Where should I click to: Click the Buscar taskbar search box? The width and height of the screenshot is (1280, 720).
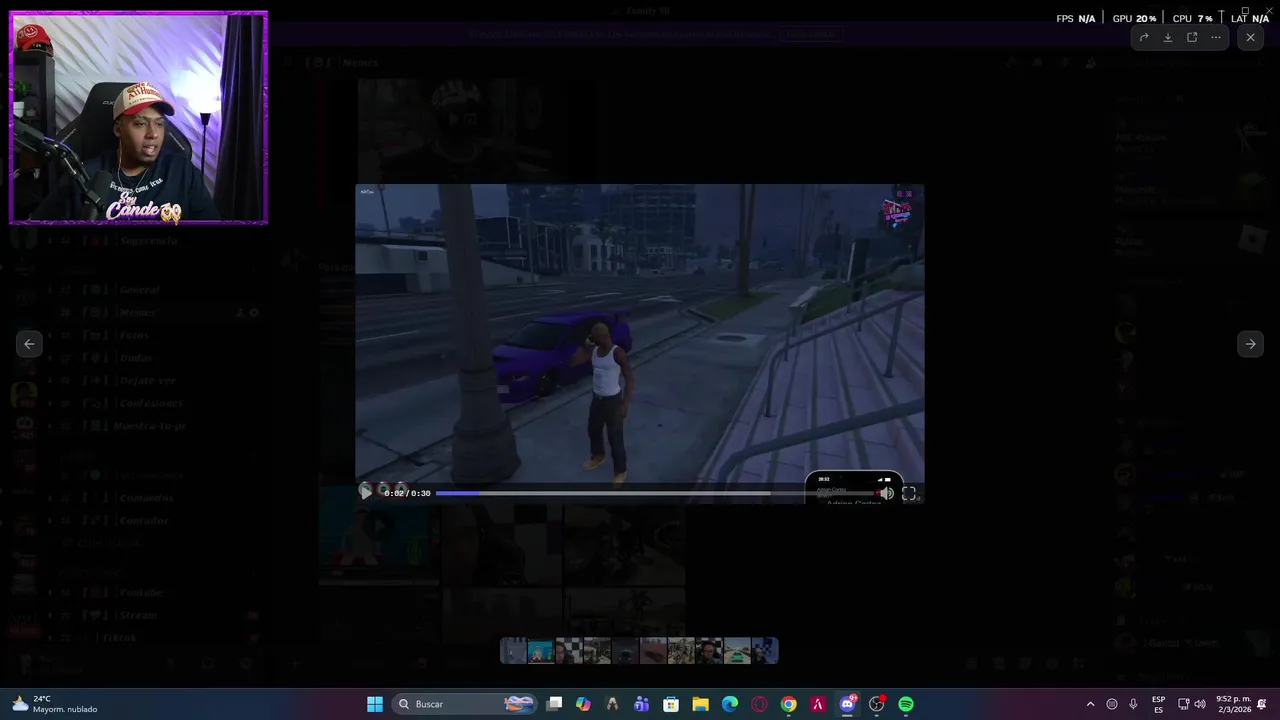click(x=466, y=704)
